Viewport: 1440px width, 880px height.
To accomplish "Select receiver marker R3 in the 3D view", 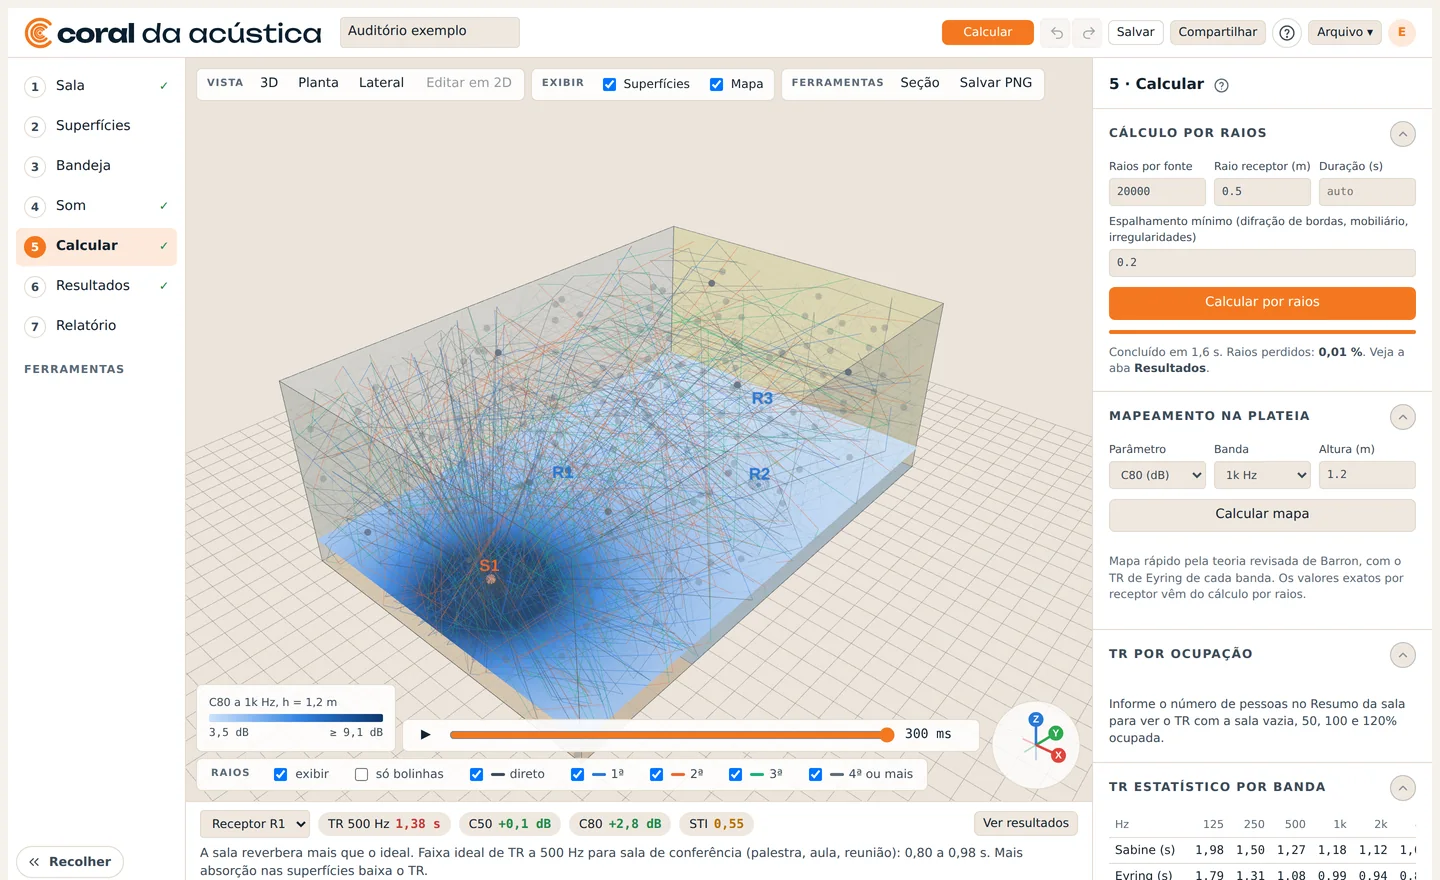I will tap(762, 398).
